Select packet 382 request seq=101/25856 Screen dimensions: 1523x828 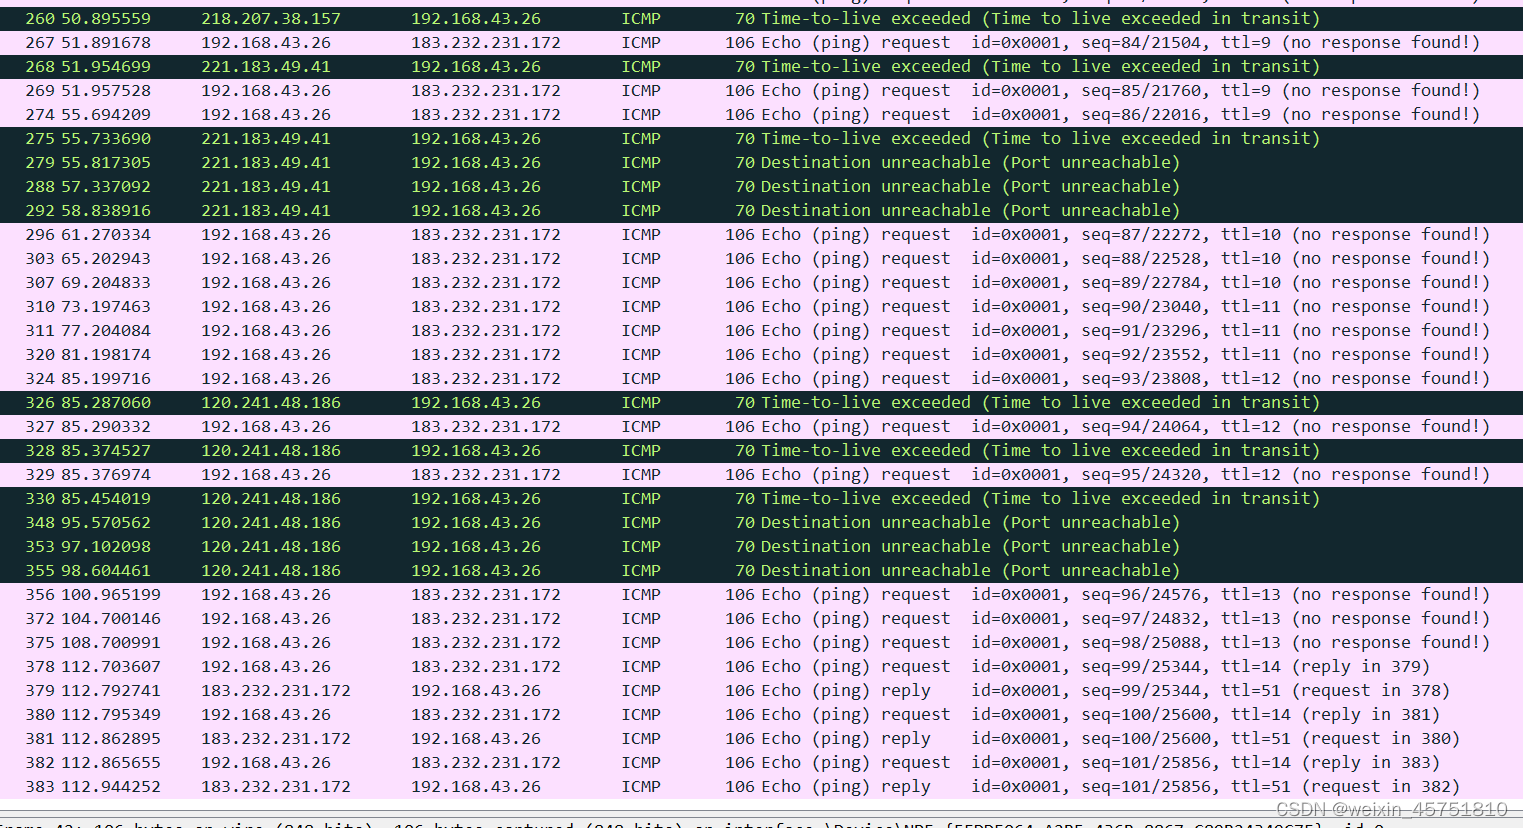(761, 763)
